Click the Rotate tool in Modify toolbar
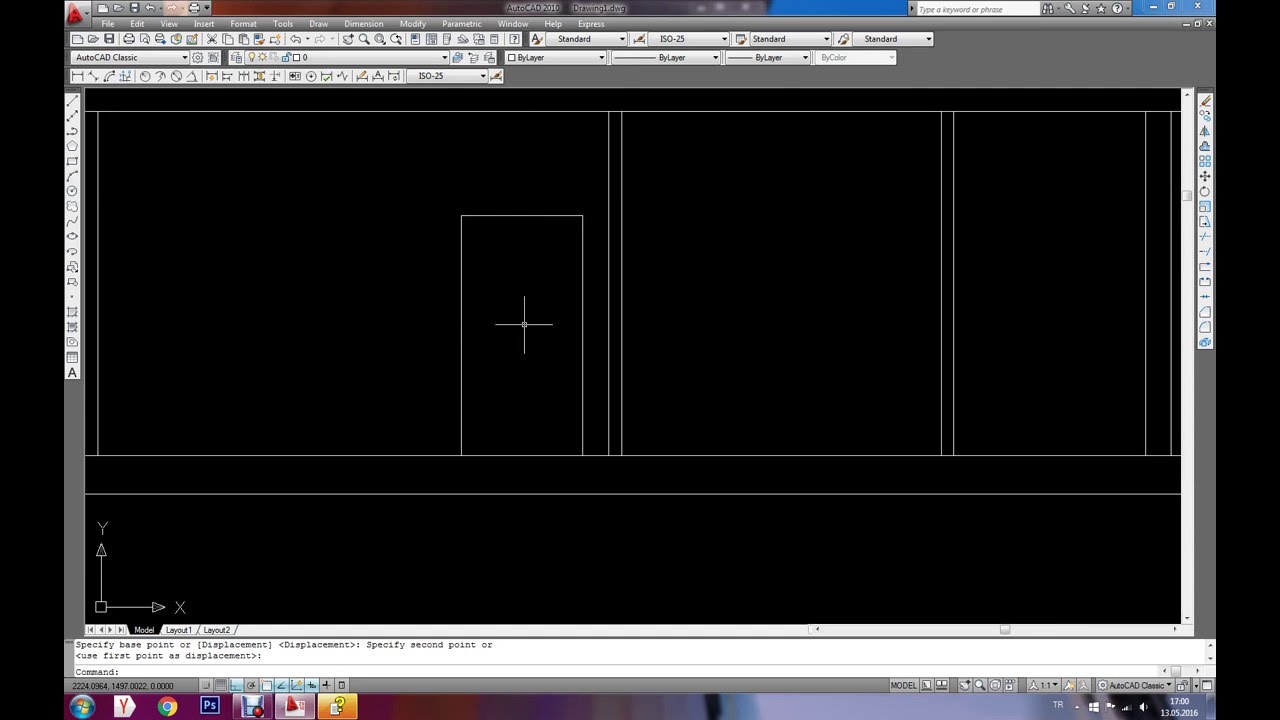This screenshot has width=1280, height=720. [x=1205, y=191]
